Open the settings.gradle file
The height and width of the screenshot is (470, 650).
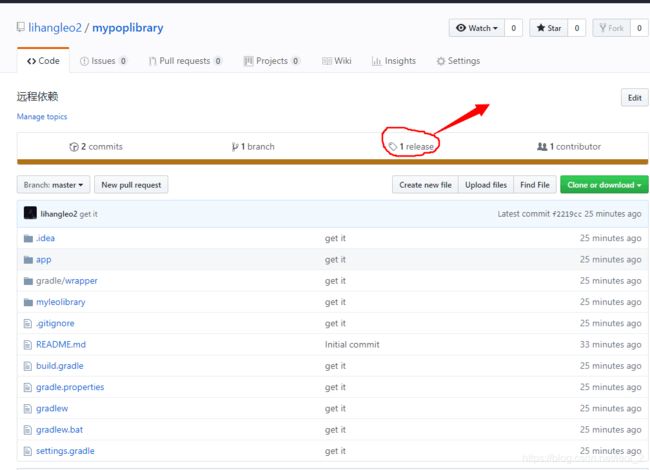[x=65, y=451]
